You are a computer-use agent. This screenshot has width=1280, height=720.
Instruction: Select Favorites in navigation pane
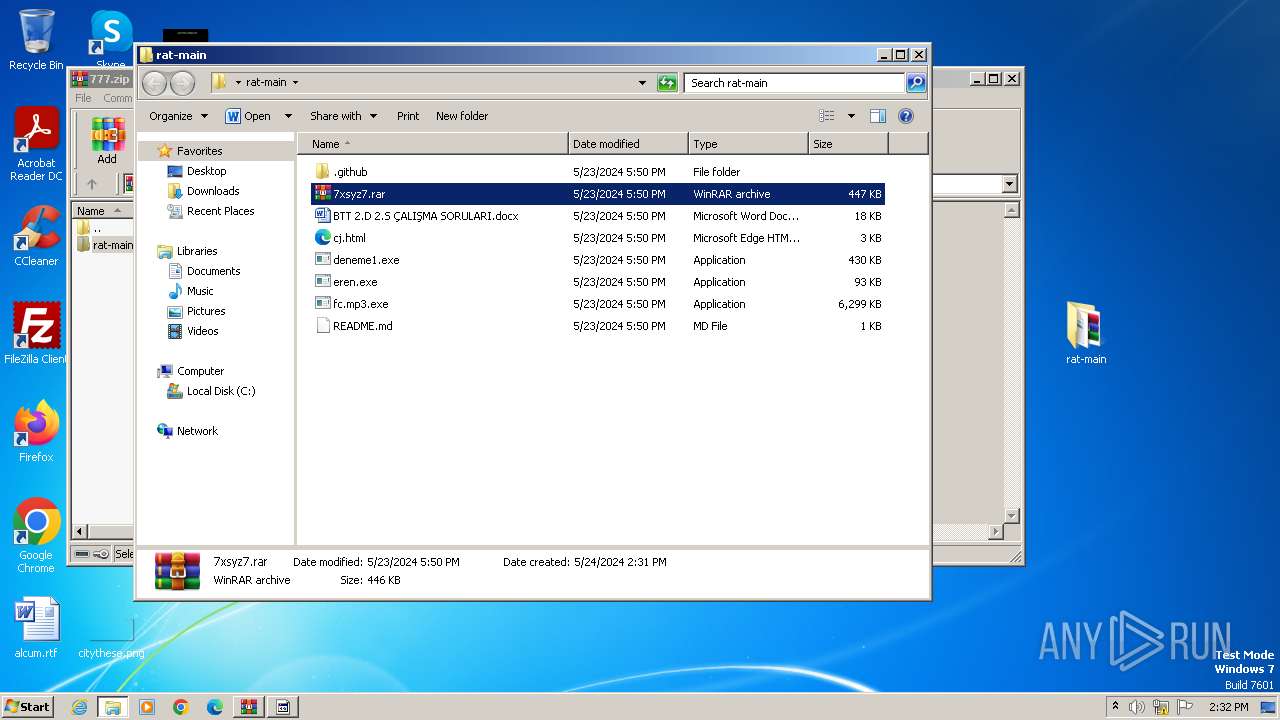[x=199, y=151]
